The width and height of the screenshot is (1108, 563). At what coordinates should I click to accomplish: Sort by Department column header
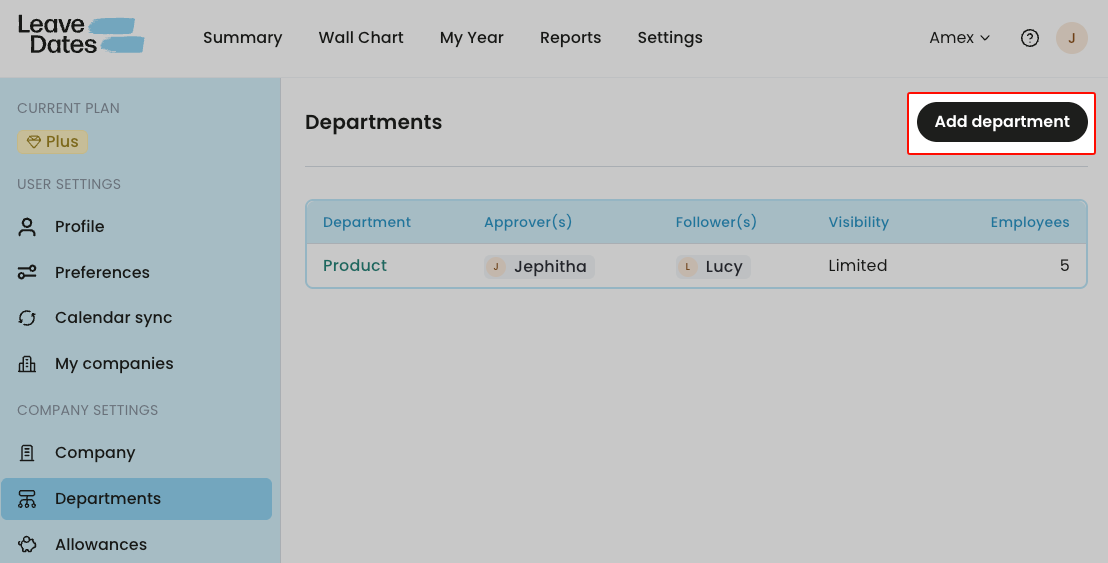click(367, 223)
